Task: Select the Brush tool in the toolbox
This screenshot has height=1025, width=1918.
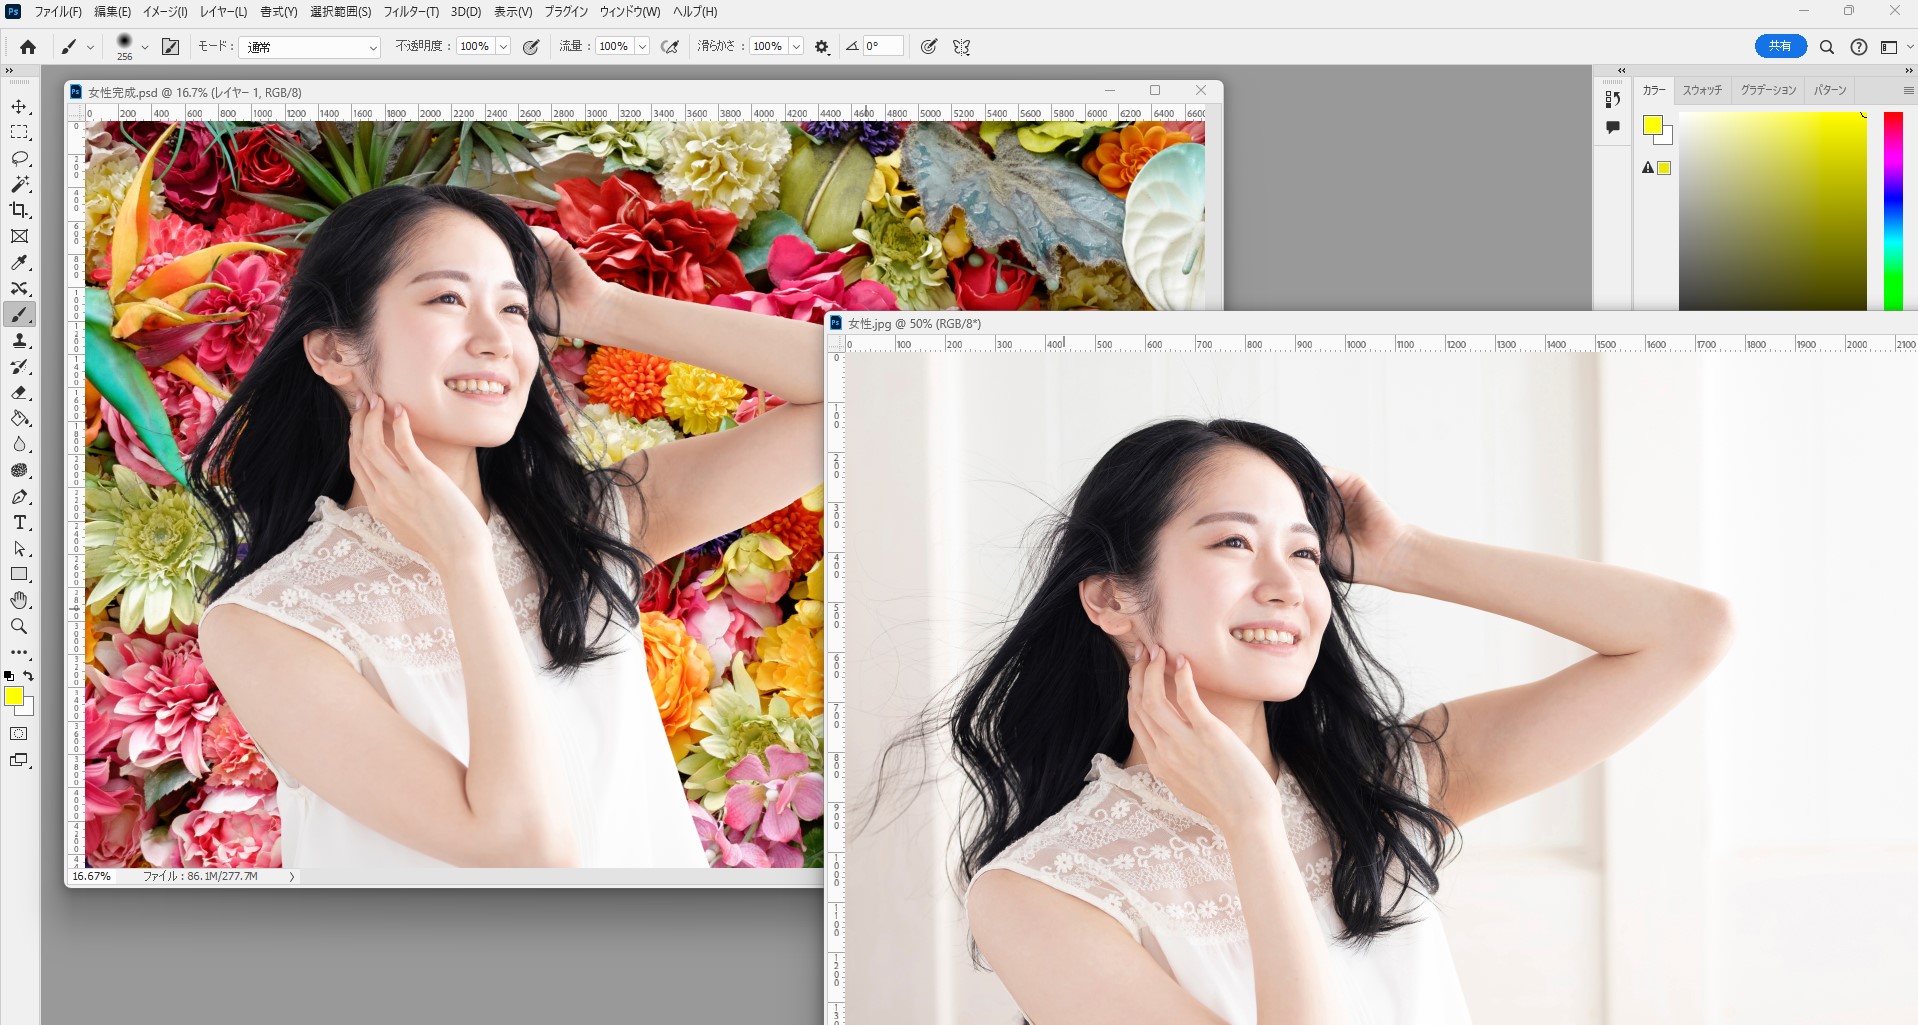Action: pos(19,315)
